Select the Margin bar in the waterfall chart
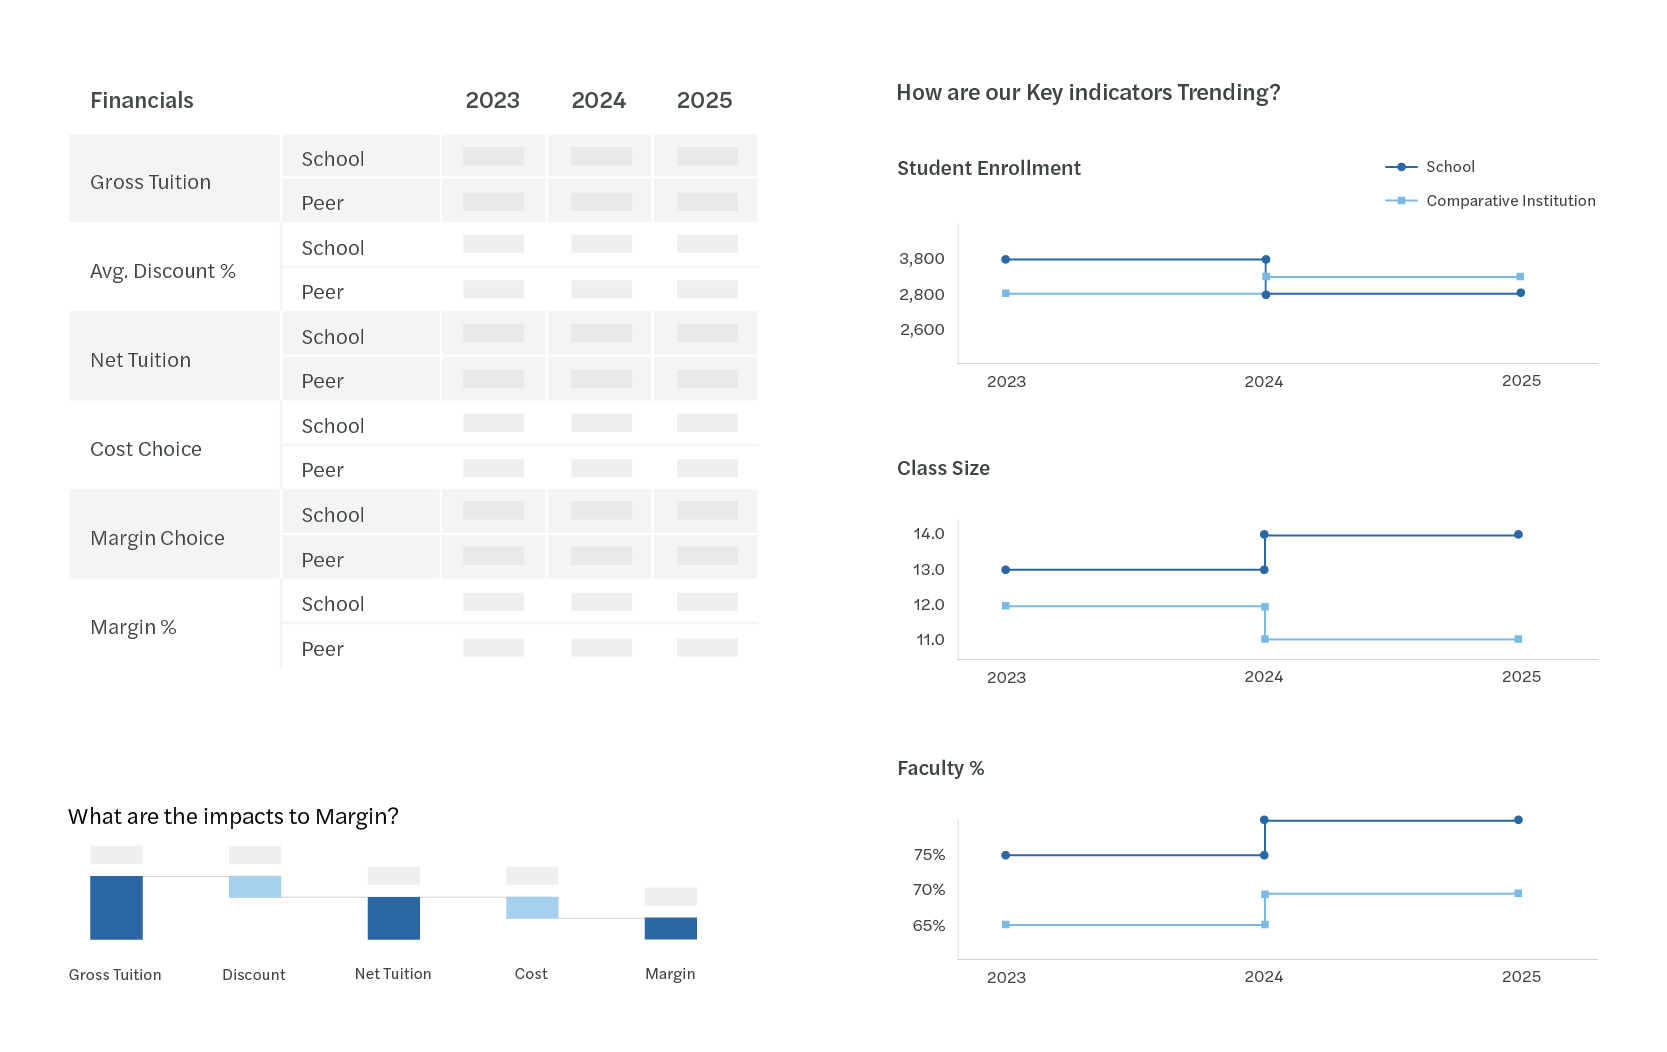This screenshot has width=1667, height=1052. click(670, 928)
